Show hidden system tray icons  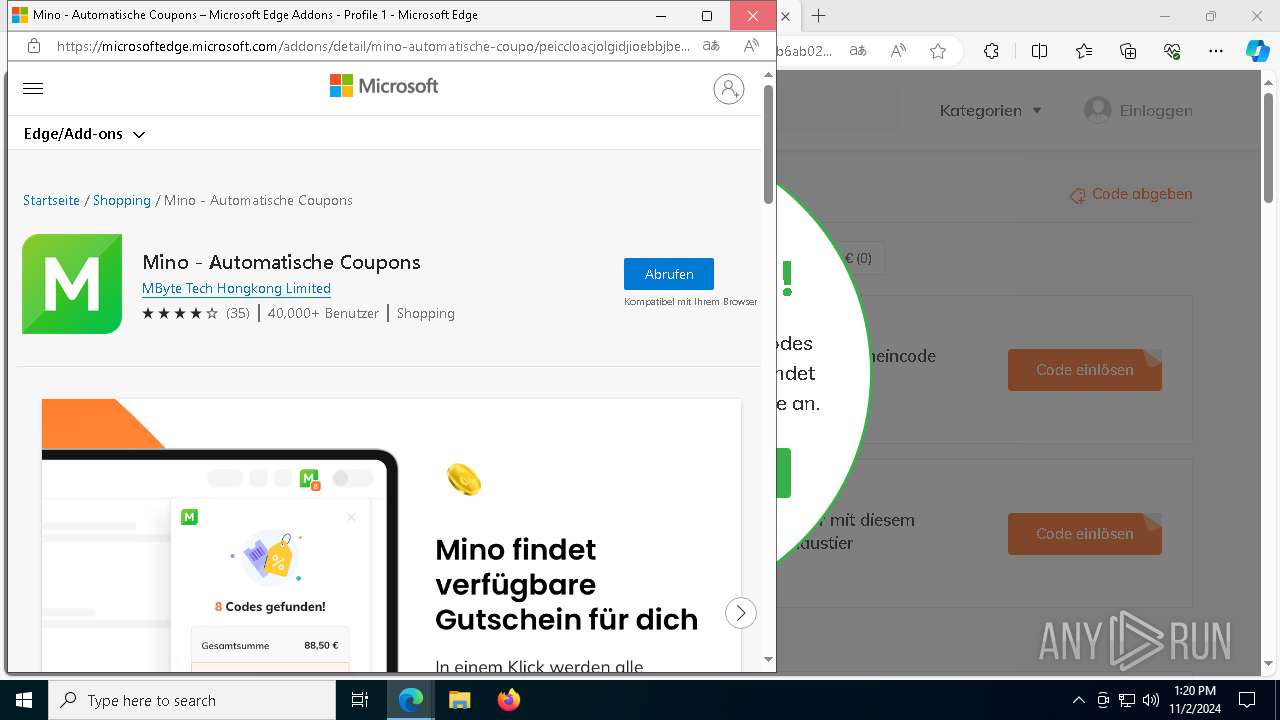coord(1078,700)
